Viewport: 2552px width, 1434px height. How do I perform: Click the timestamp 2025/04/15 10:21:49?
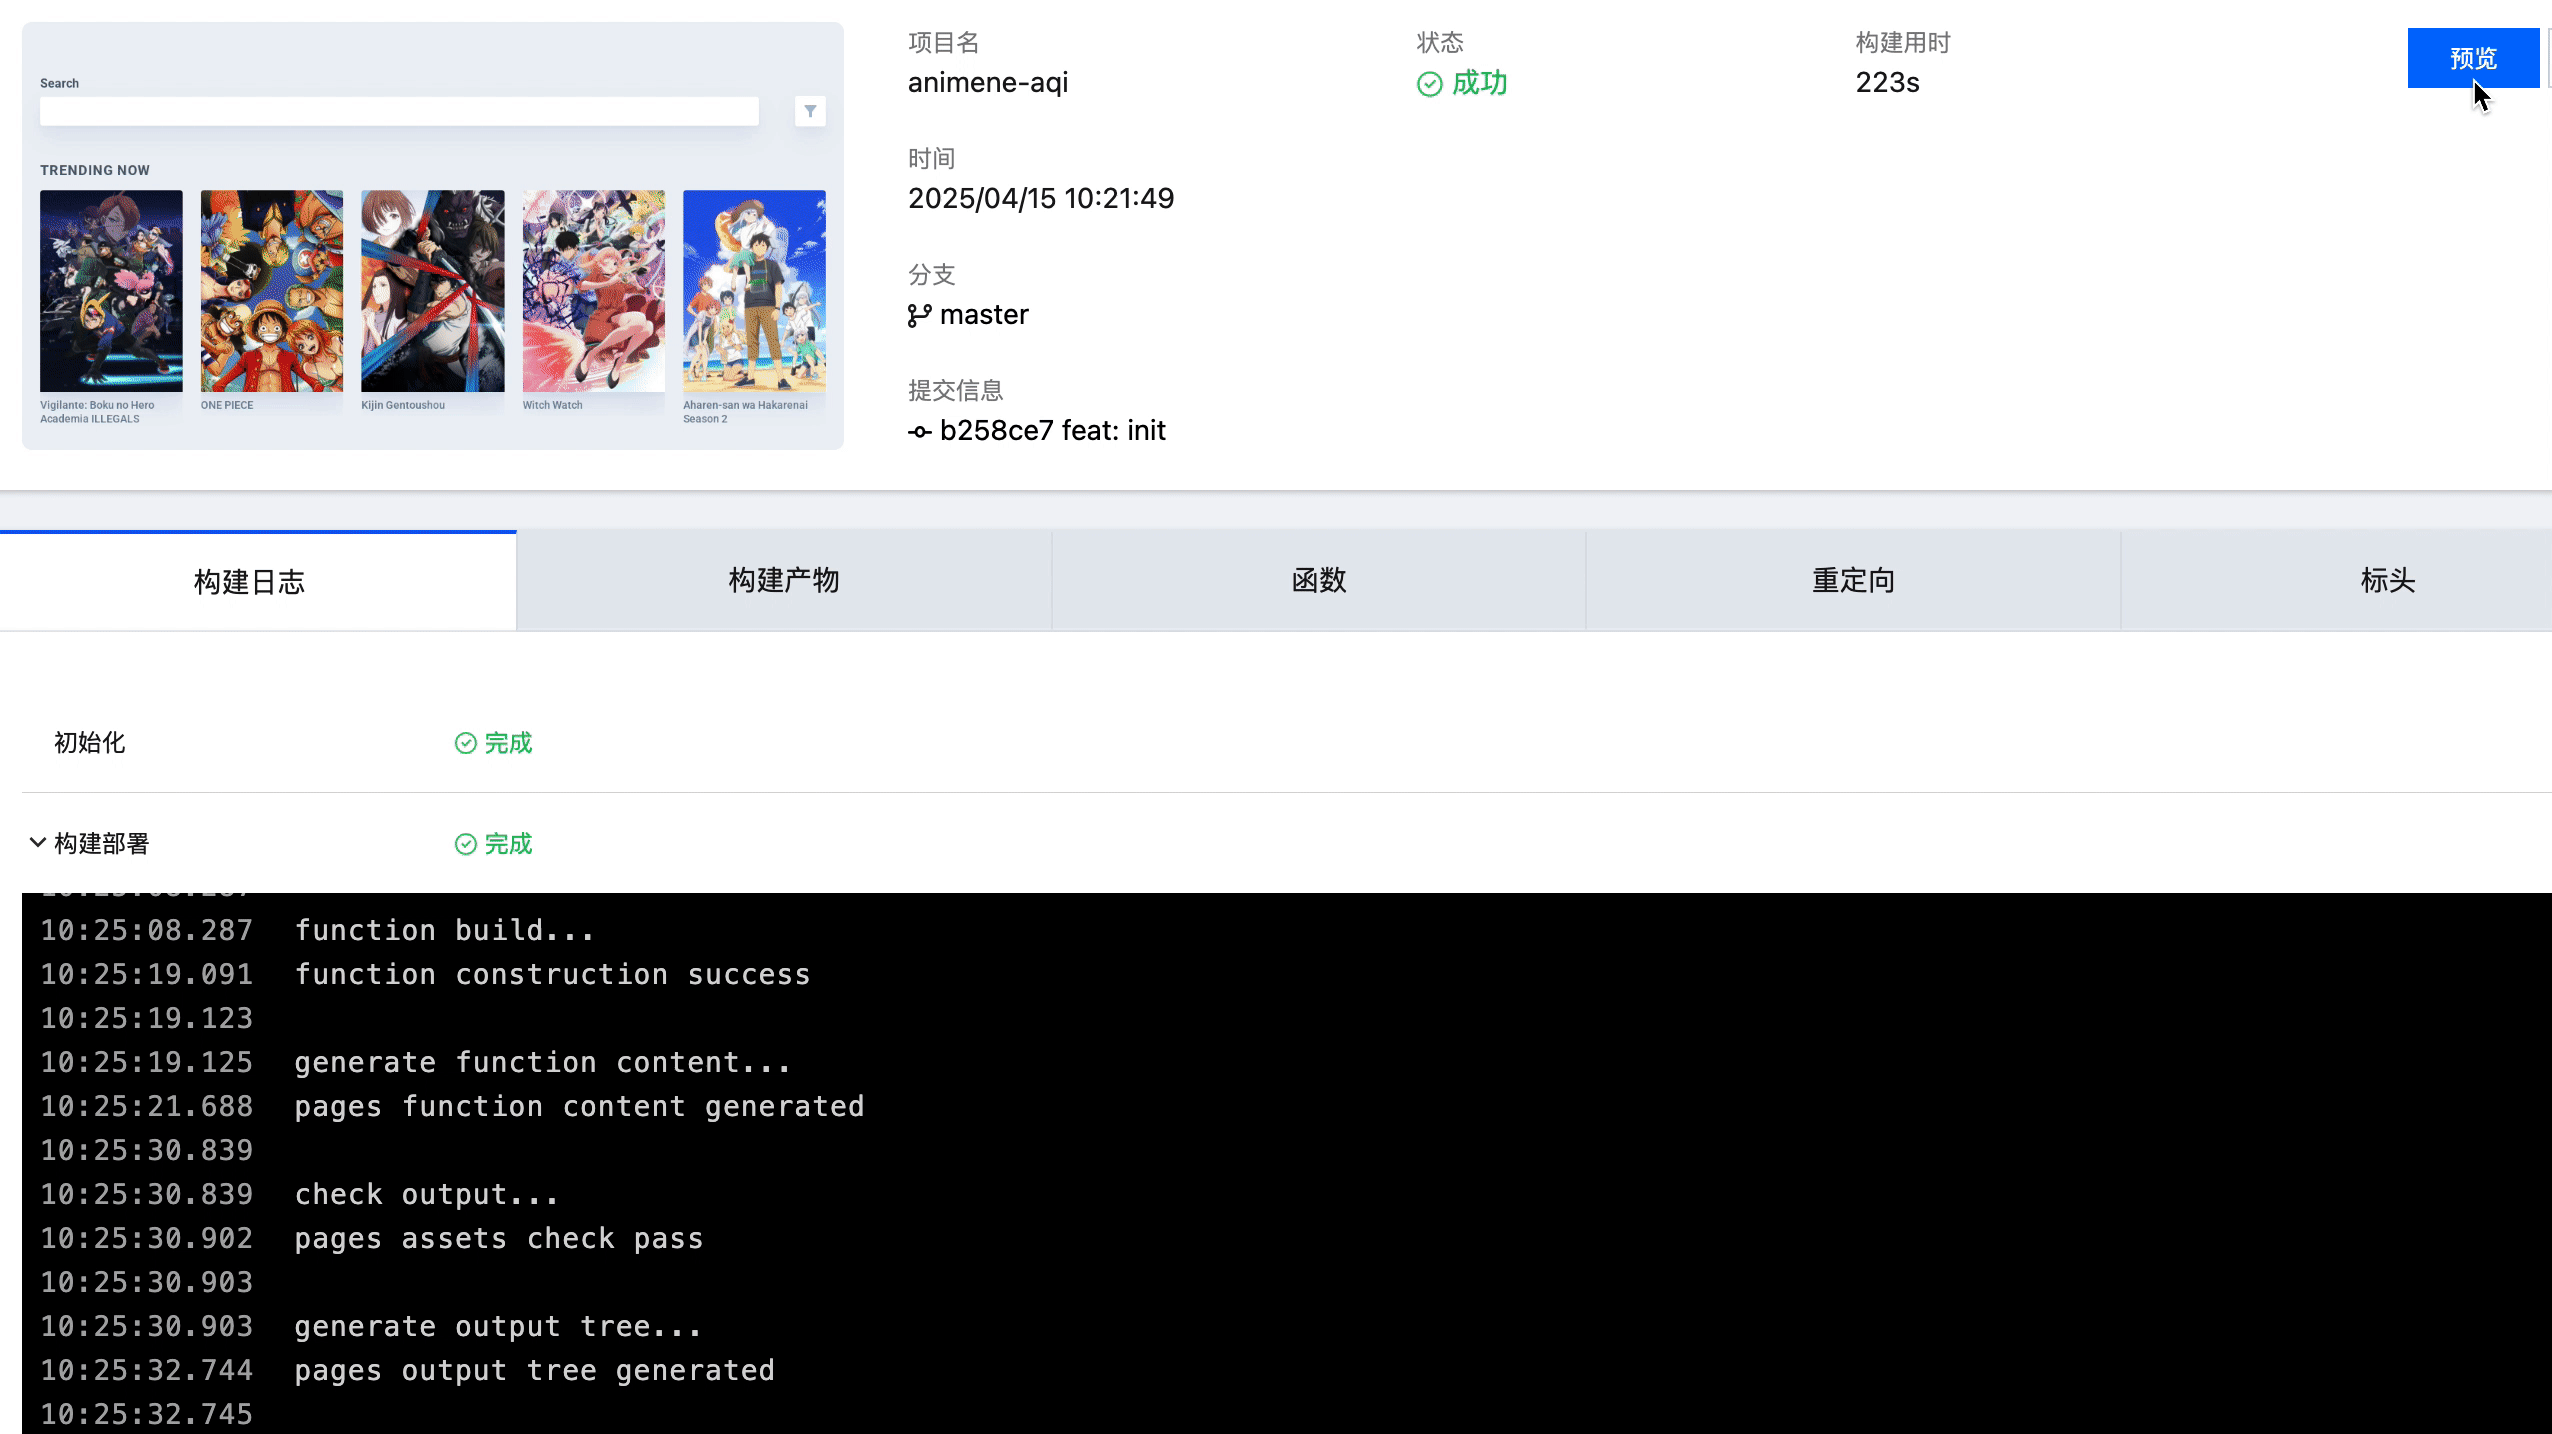coord(1041,198)
